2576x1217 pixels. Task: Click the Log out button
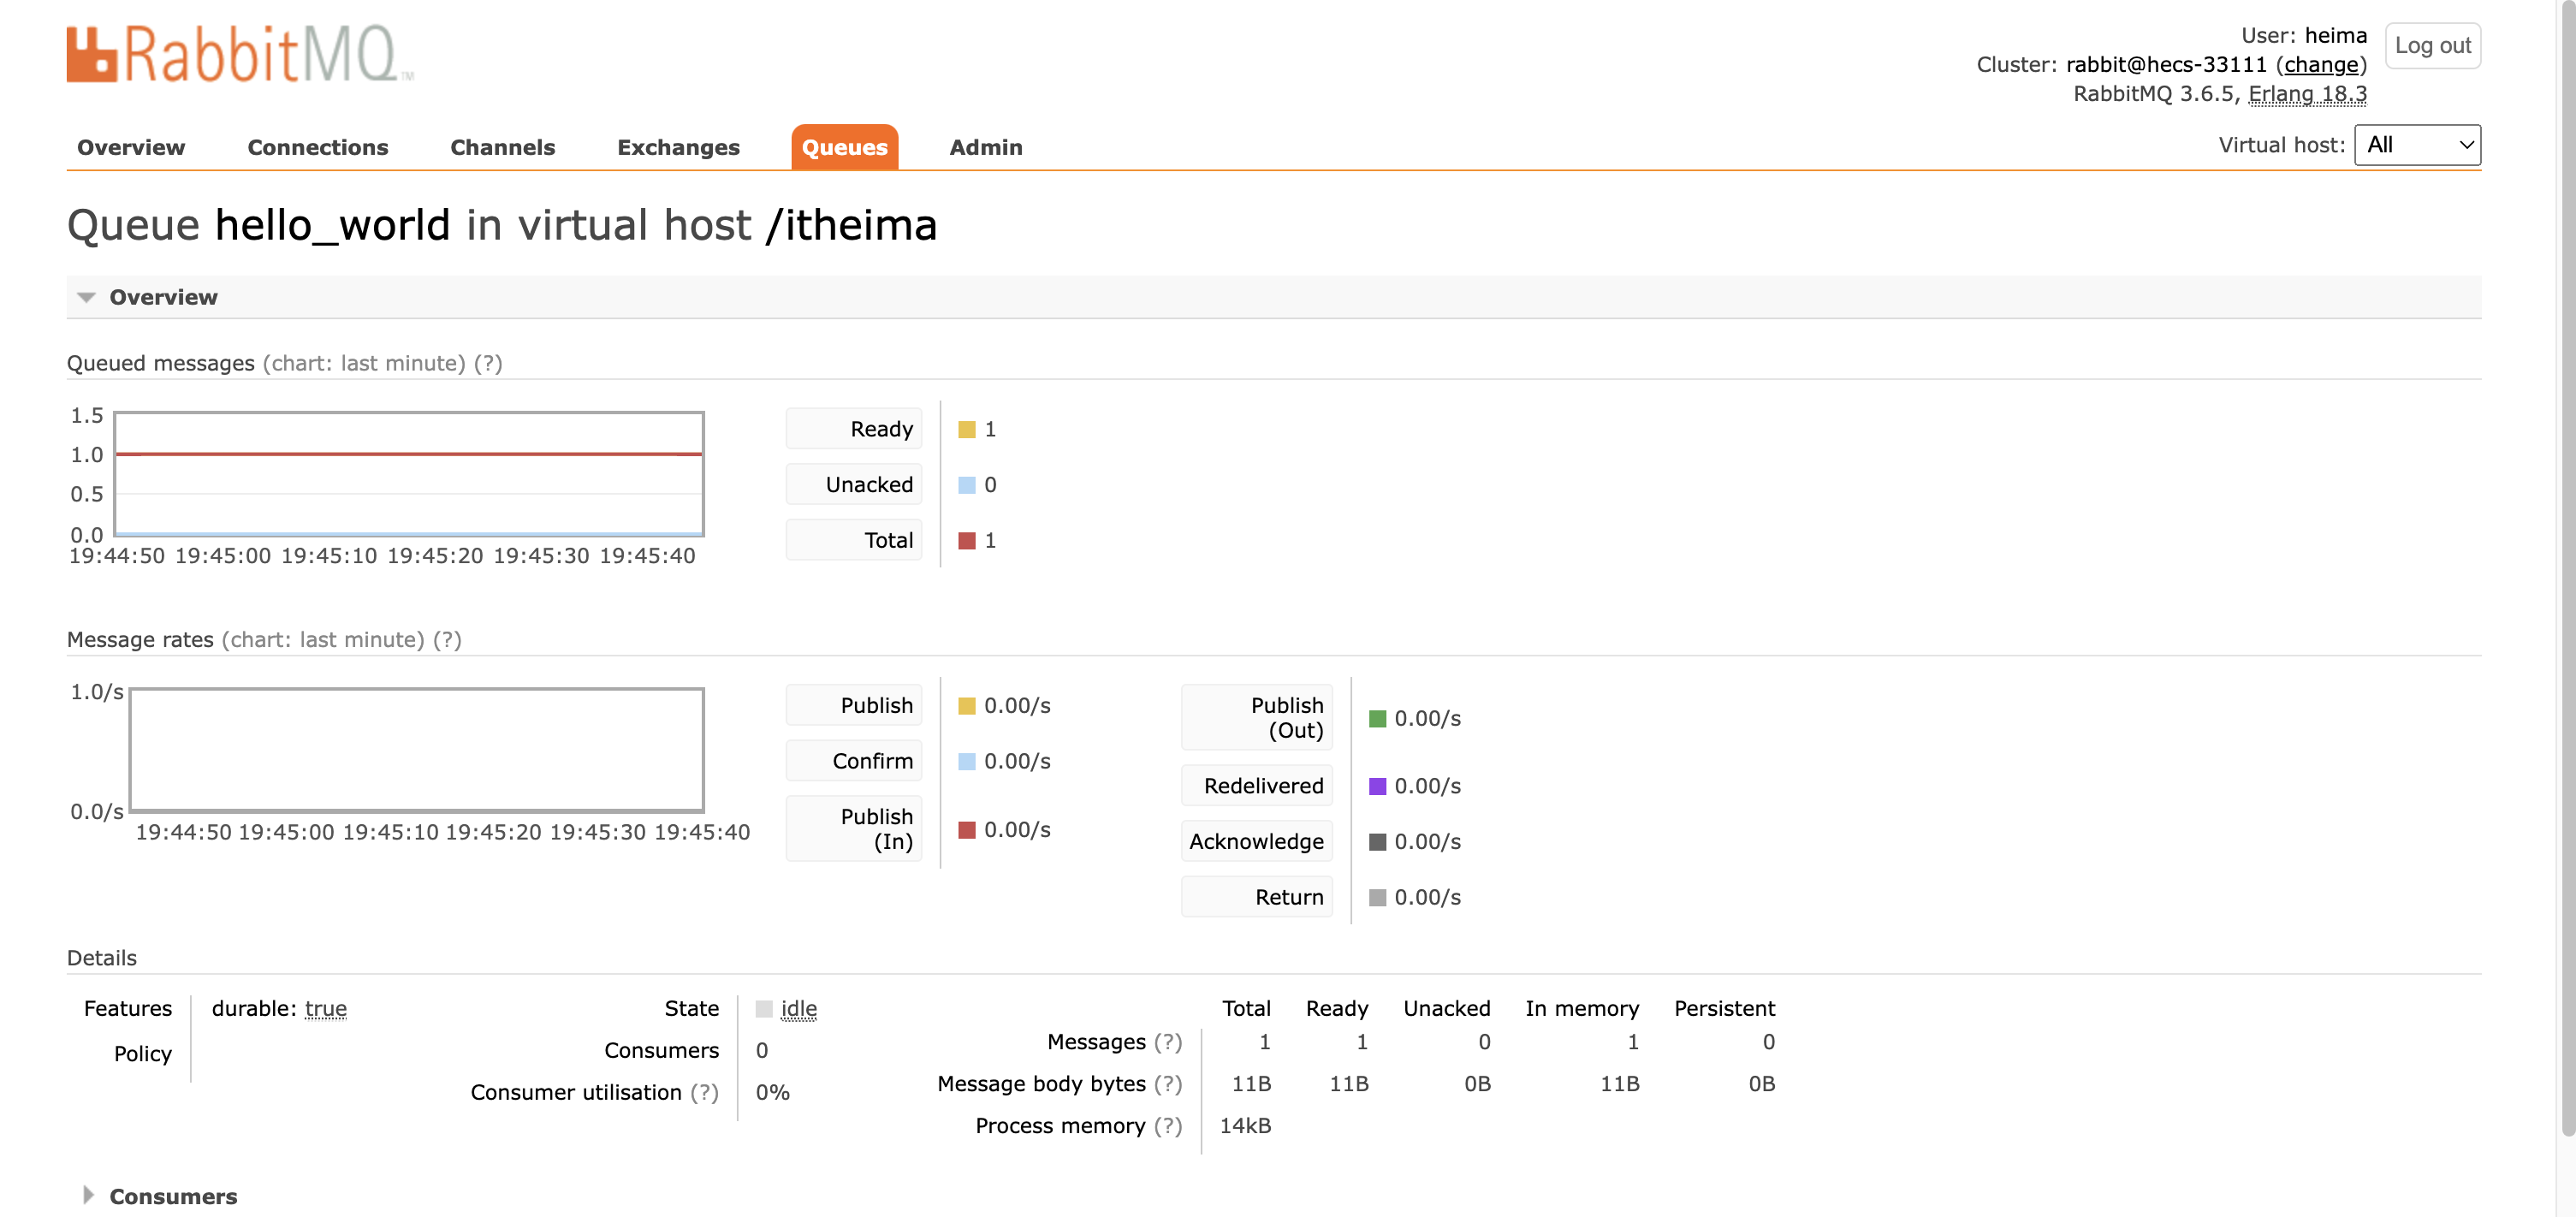tap(2431, 46)
